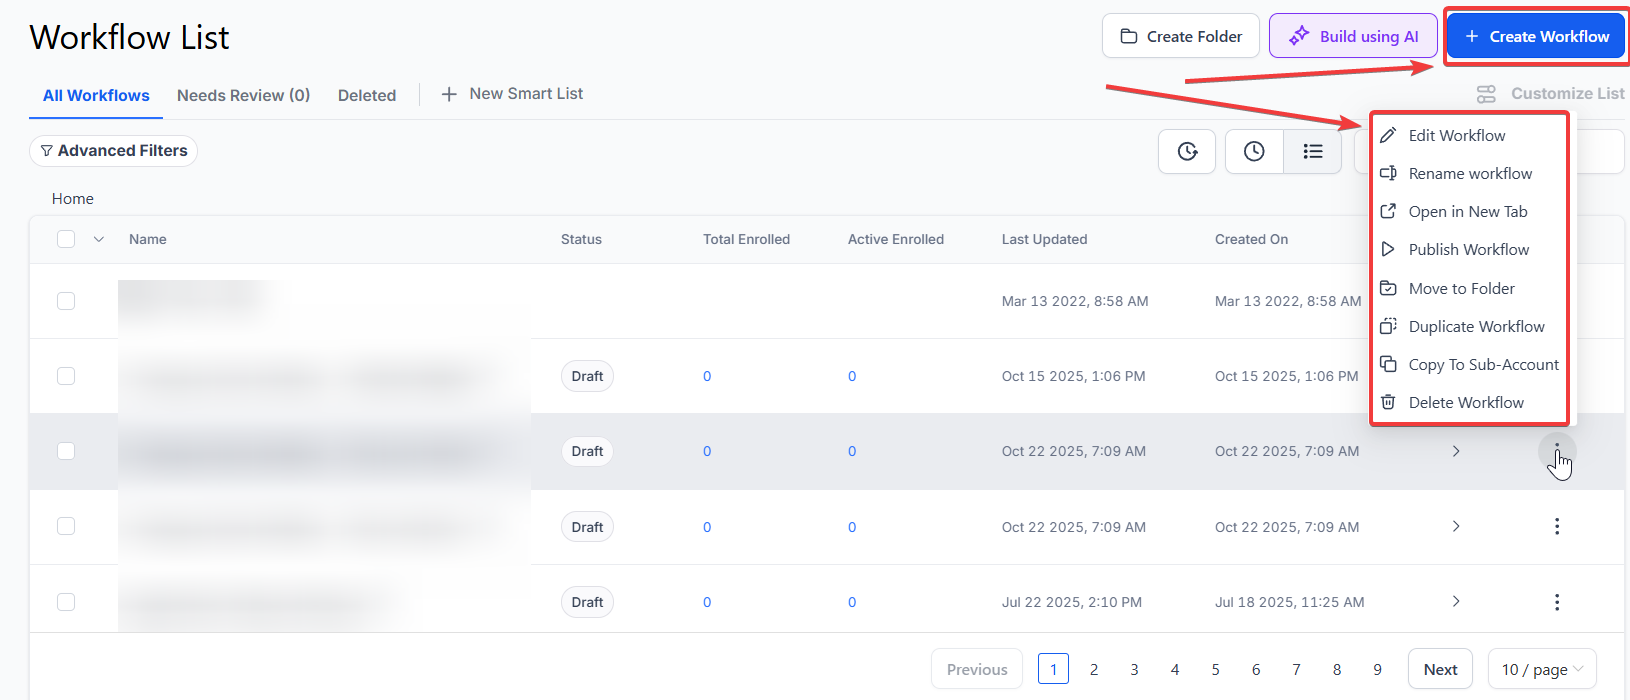Click the Create Folder button
The width and height of the screenshot is (1630, 700).
(1180, 36)
